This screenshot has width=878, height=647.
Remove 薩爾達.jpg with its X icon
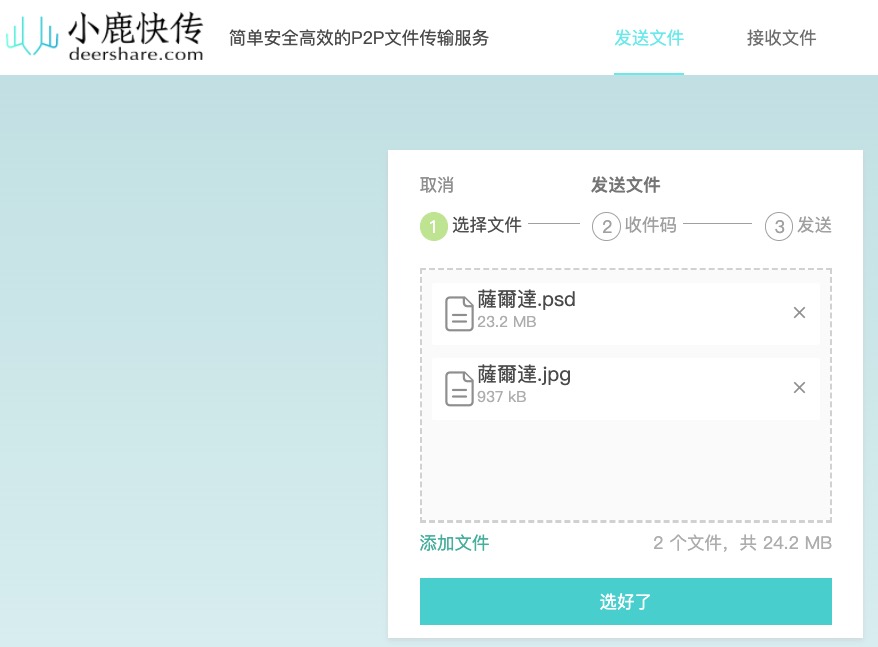point(799,388)
